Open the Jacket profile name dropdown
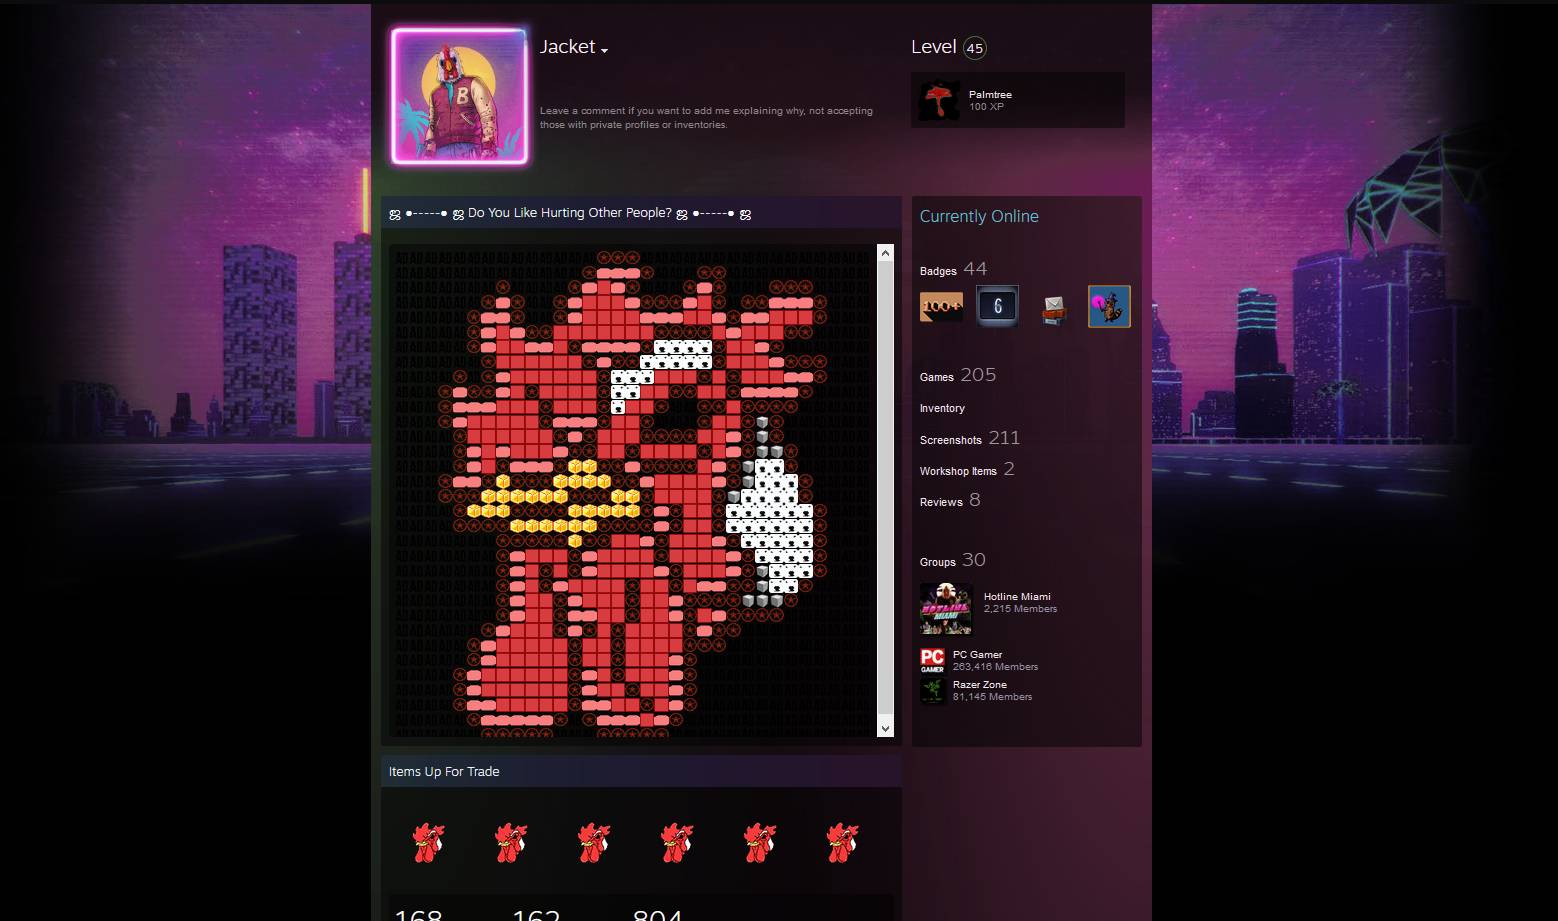Viewport: 1558px width, 921px height. coord(604,48)
